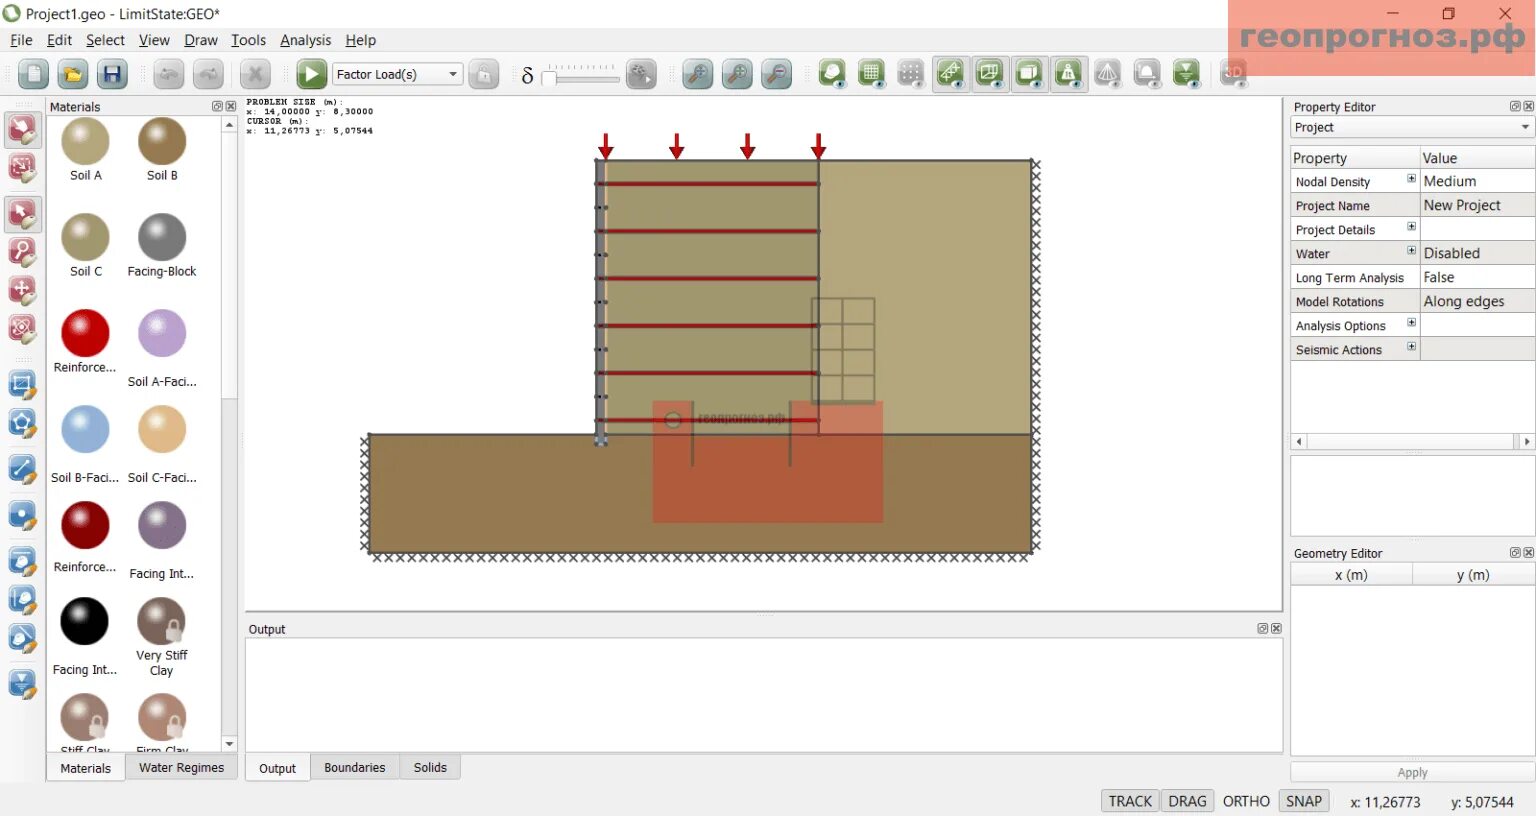Select the sidebar Zoom magnifier tool
Screen dimensions: 1536x816
pos(22,252)
